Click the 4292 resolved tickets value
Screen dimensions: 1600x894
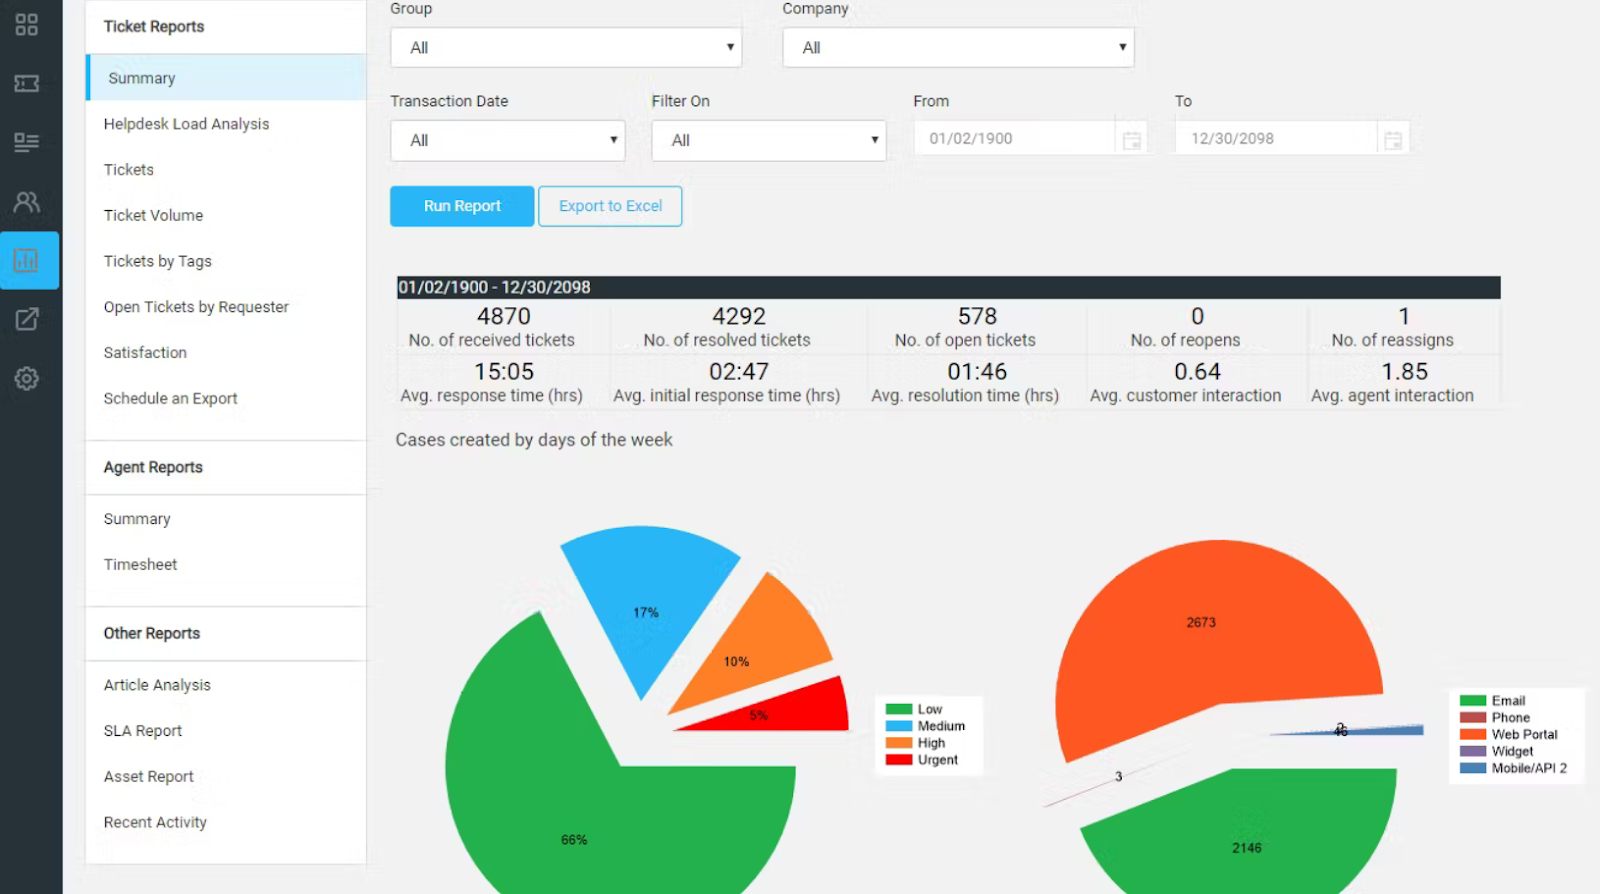click(739, 316)
